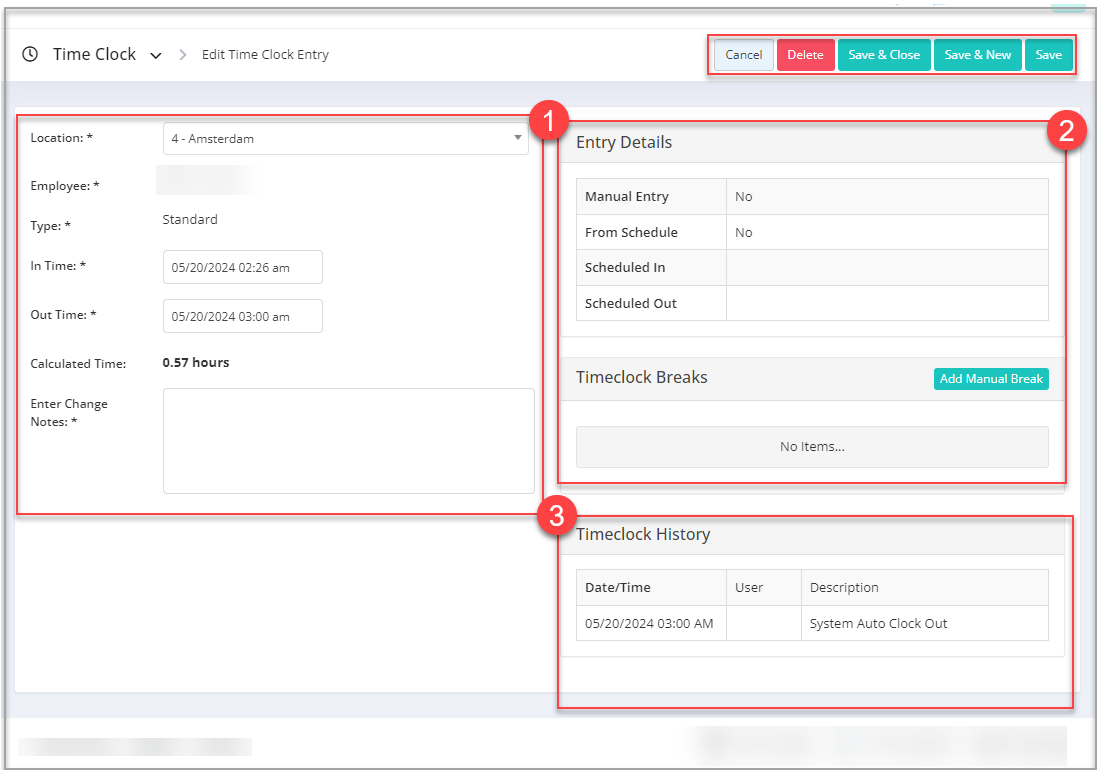The width and height of the screenshot is (1097, 774).
Task: Select the Edit Time Clock Entry breadcrumb
Action: [x=265, y=55]
